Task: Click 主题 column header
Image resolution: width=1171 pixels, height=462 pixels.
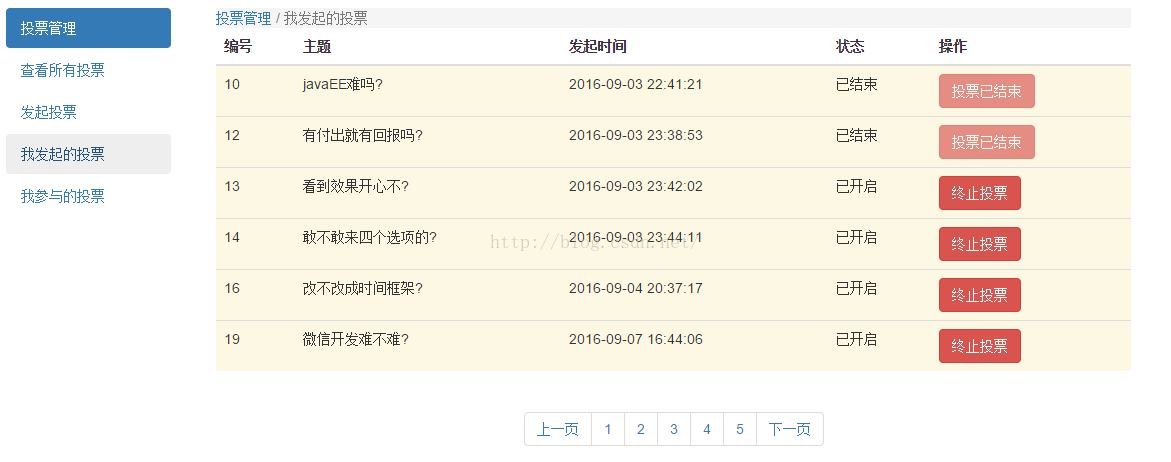Action: coord(317,46)
